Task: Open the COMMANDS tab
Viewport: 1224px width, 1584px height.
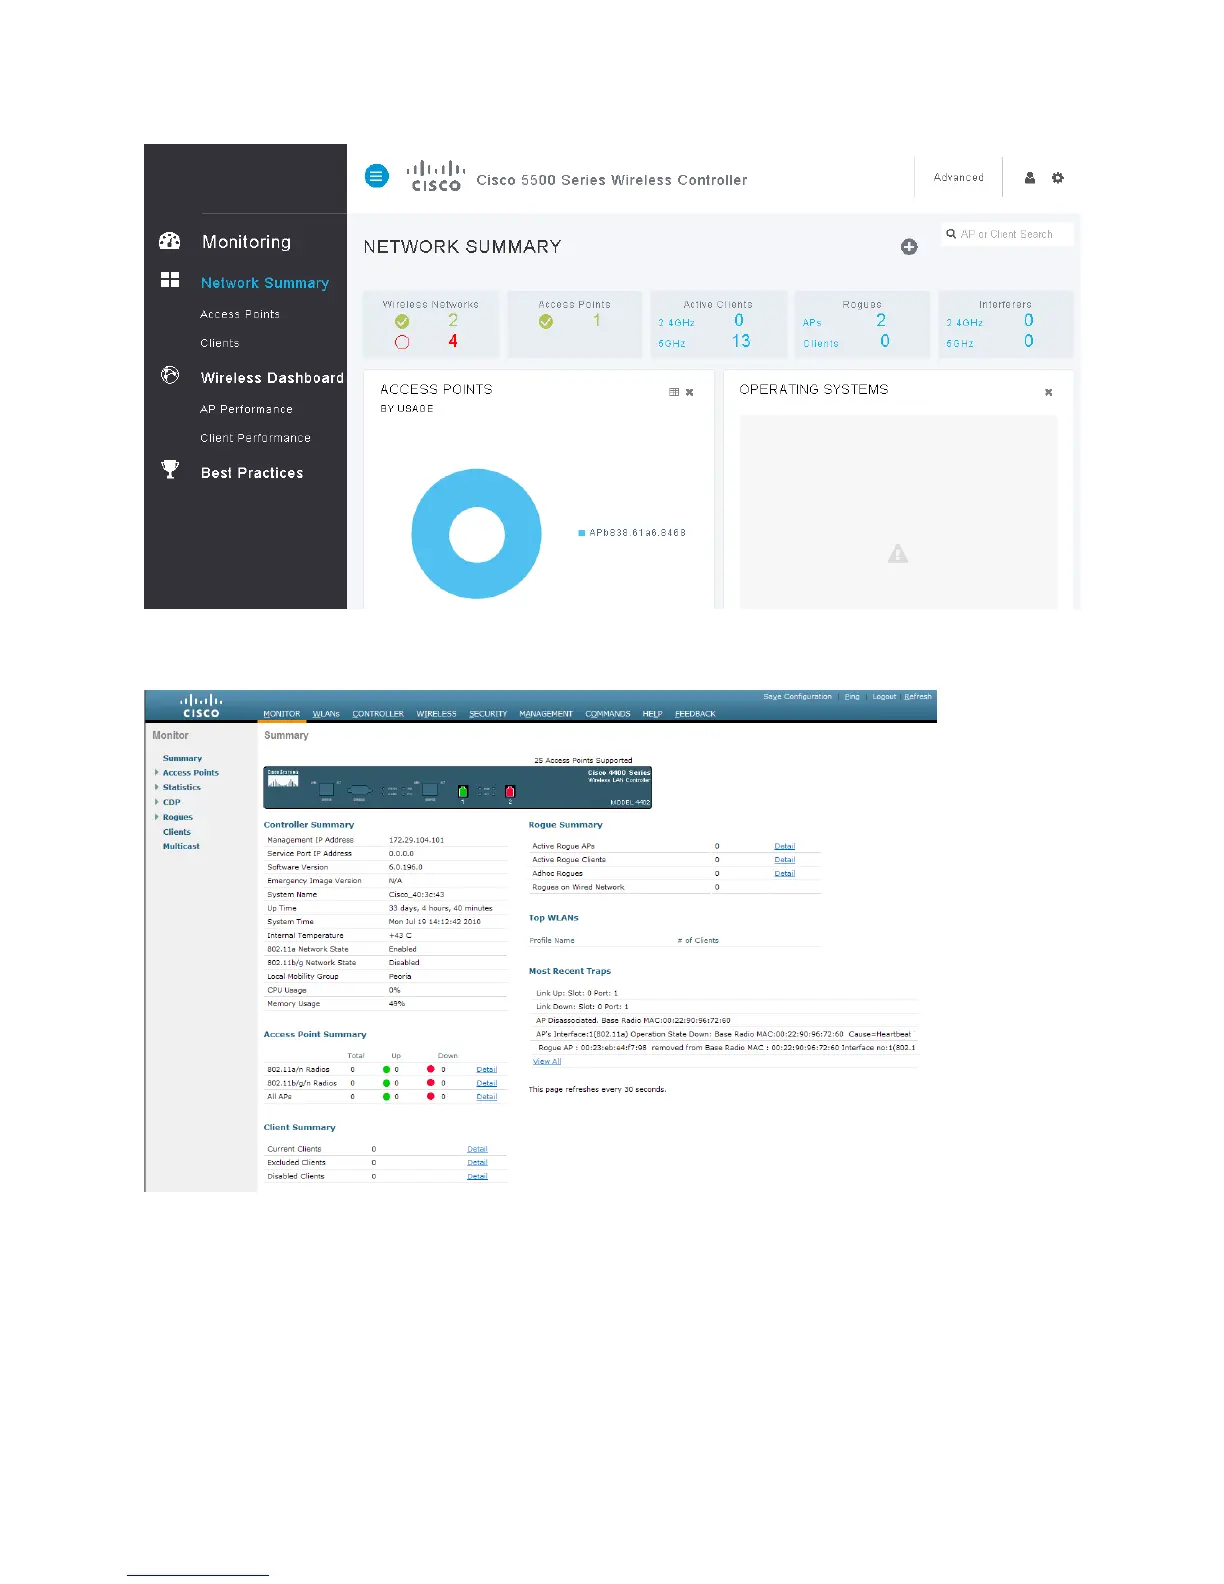Action: tap(608, 714)
